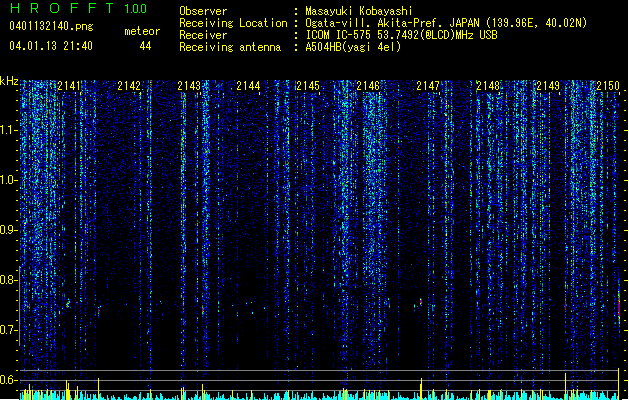Select observer name Masayuki Kobayashi
This screenshot has width=629, height=400.
click(x=359, y=11)
